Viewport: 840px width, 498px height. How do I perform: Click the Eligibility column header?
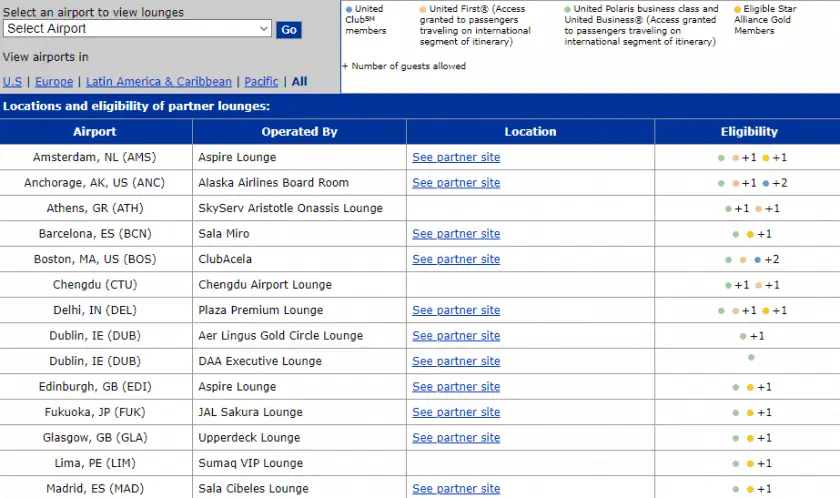(x=748, y=131)
